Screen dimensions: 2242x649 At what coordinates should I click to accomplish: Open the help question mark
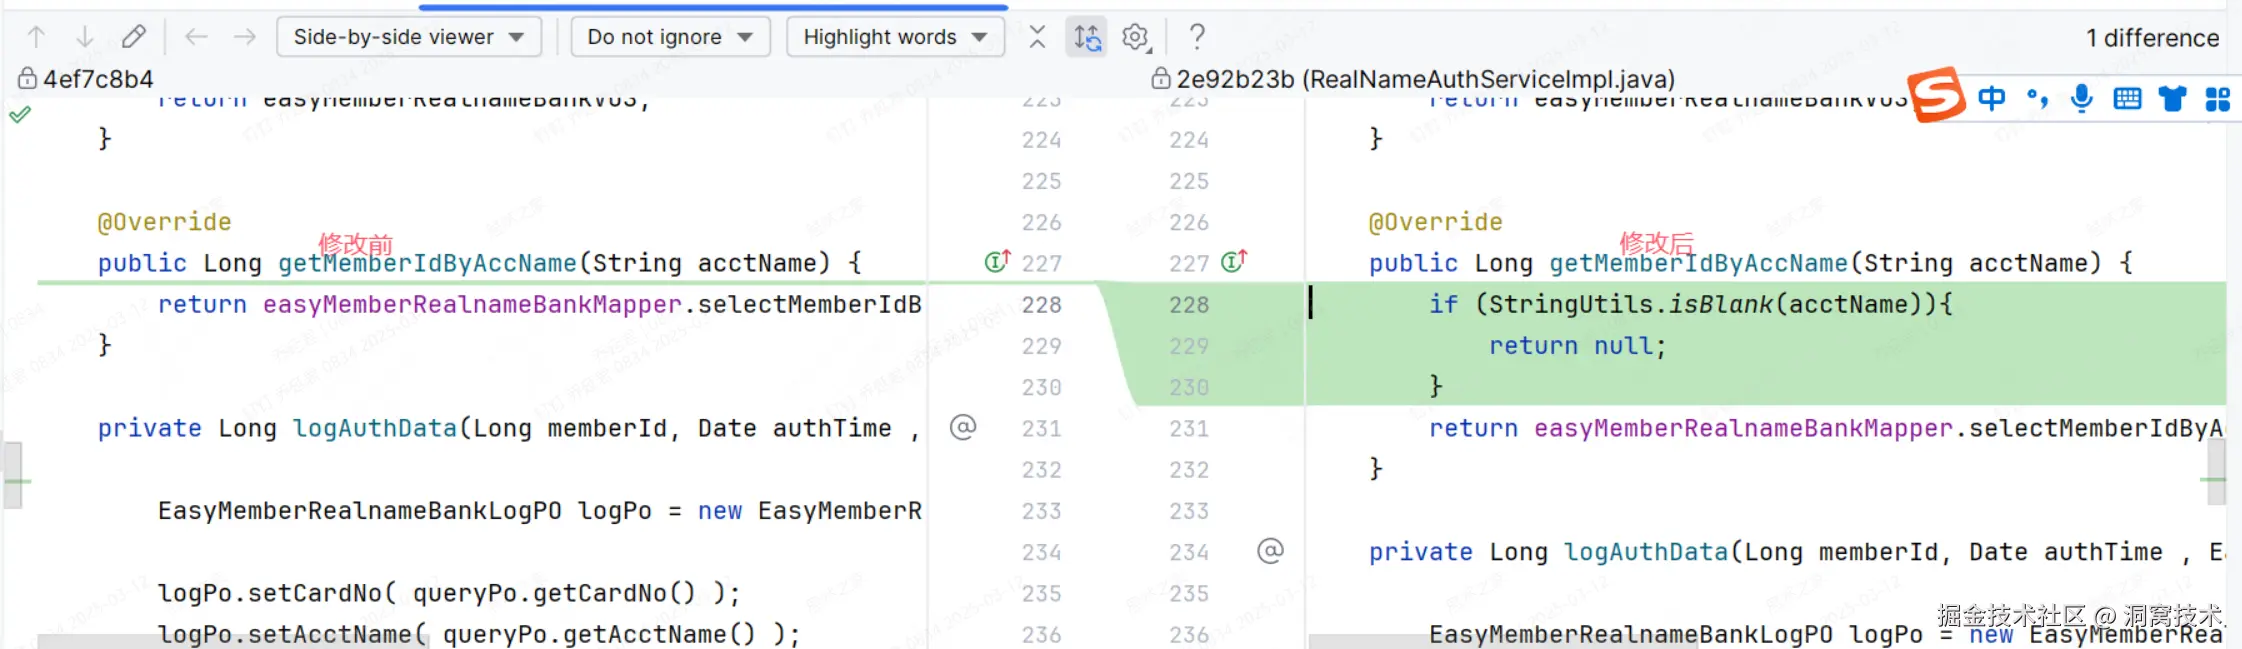pyautogui.click(x=1197, y=37)
